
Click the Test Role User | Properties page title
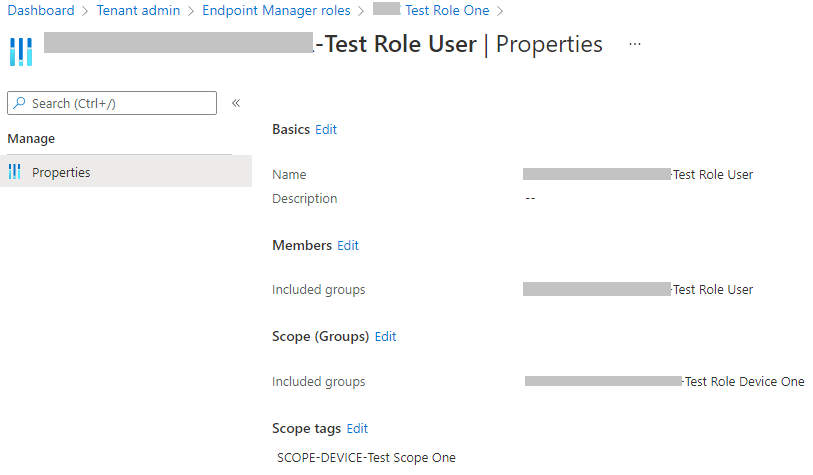324,44
